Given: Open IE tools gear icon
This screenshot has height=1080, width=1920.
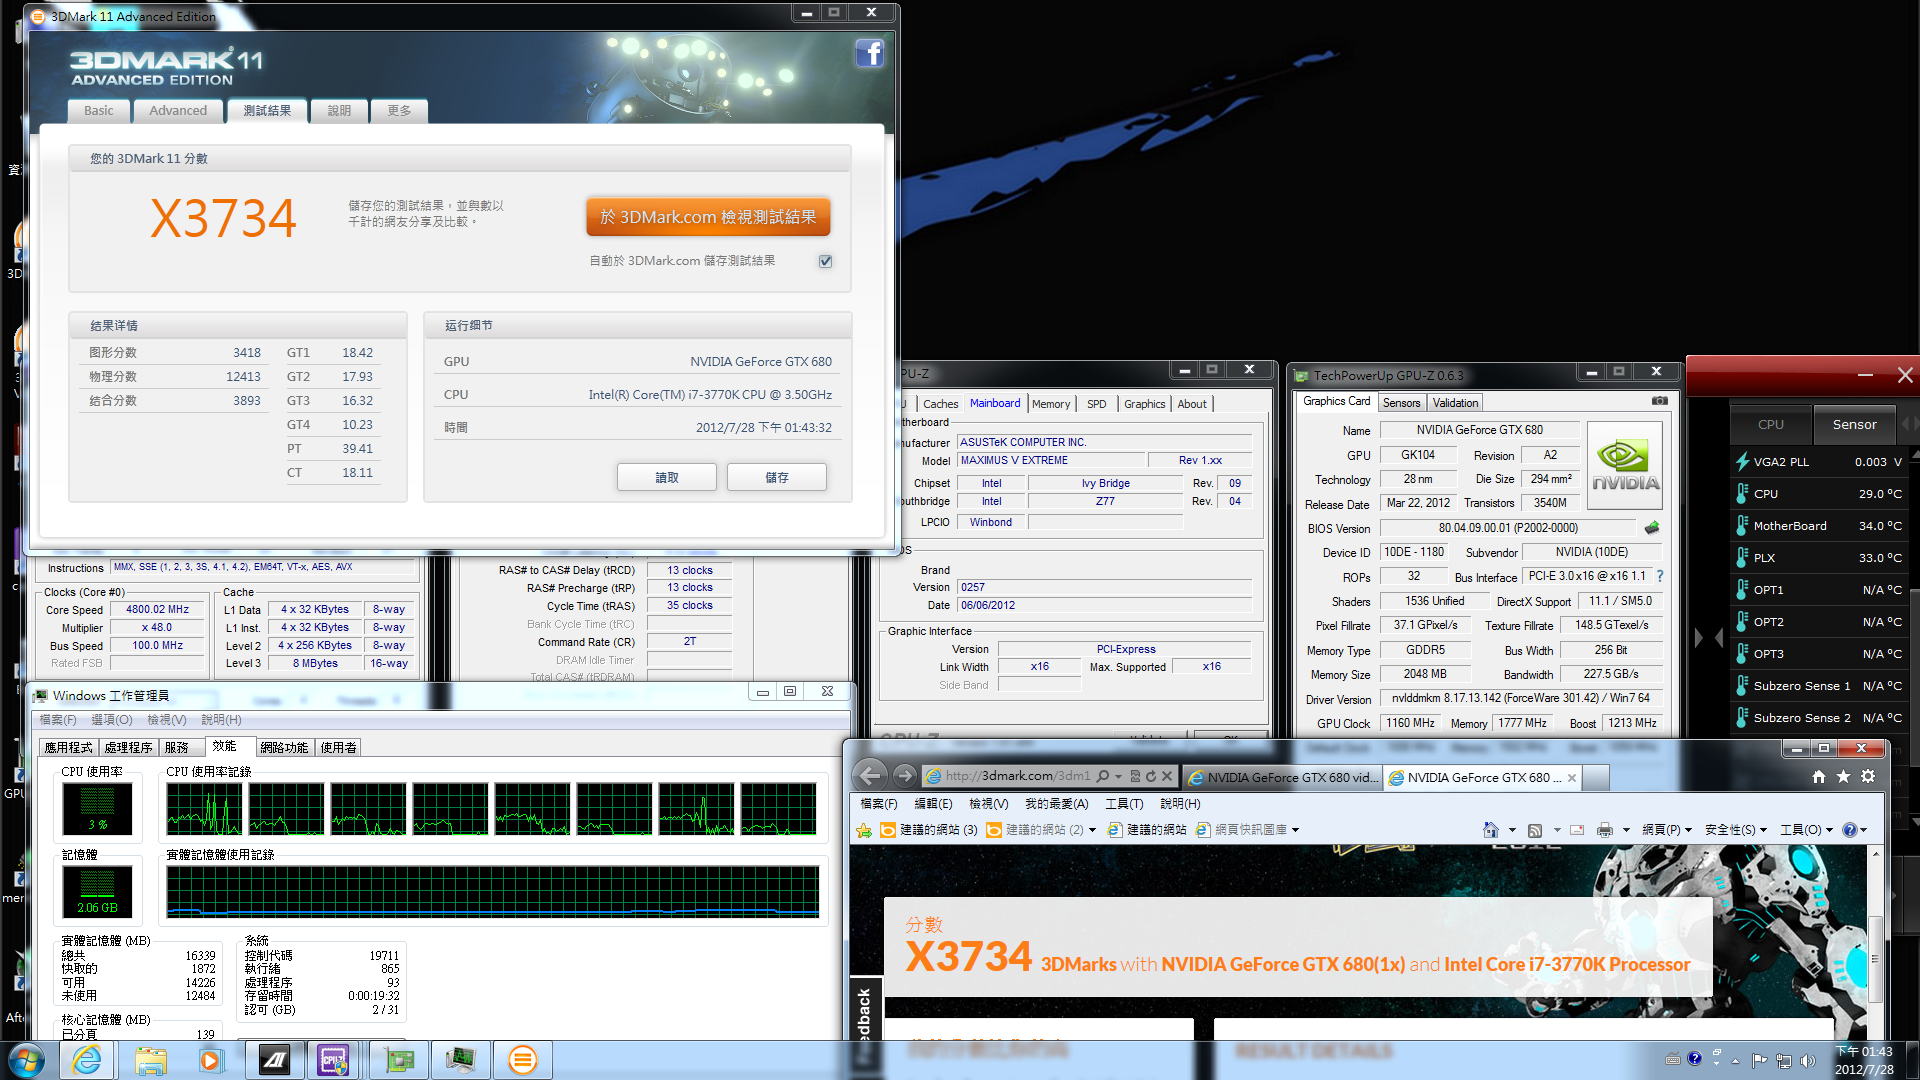Looking at the screenshot, I should [x=1868, y=776].
